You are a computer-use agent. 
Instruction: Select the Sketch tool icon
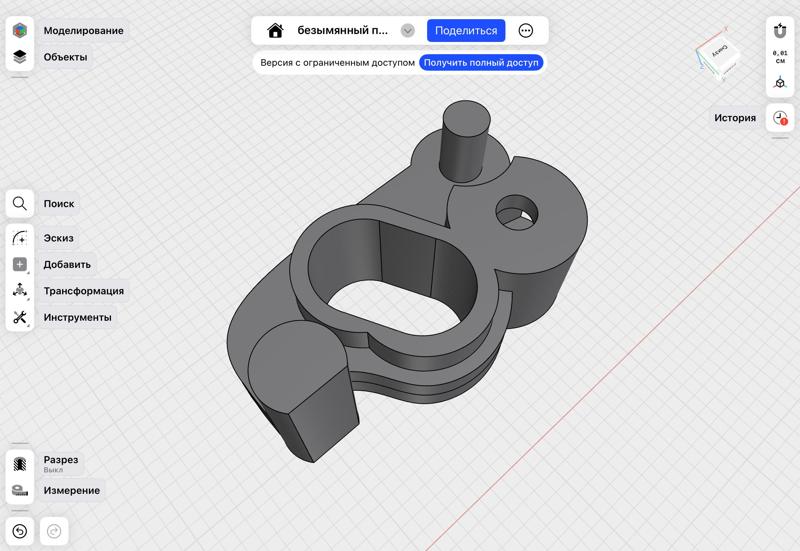pos(20,238)
